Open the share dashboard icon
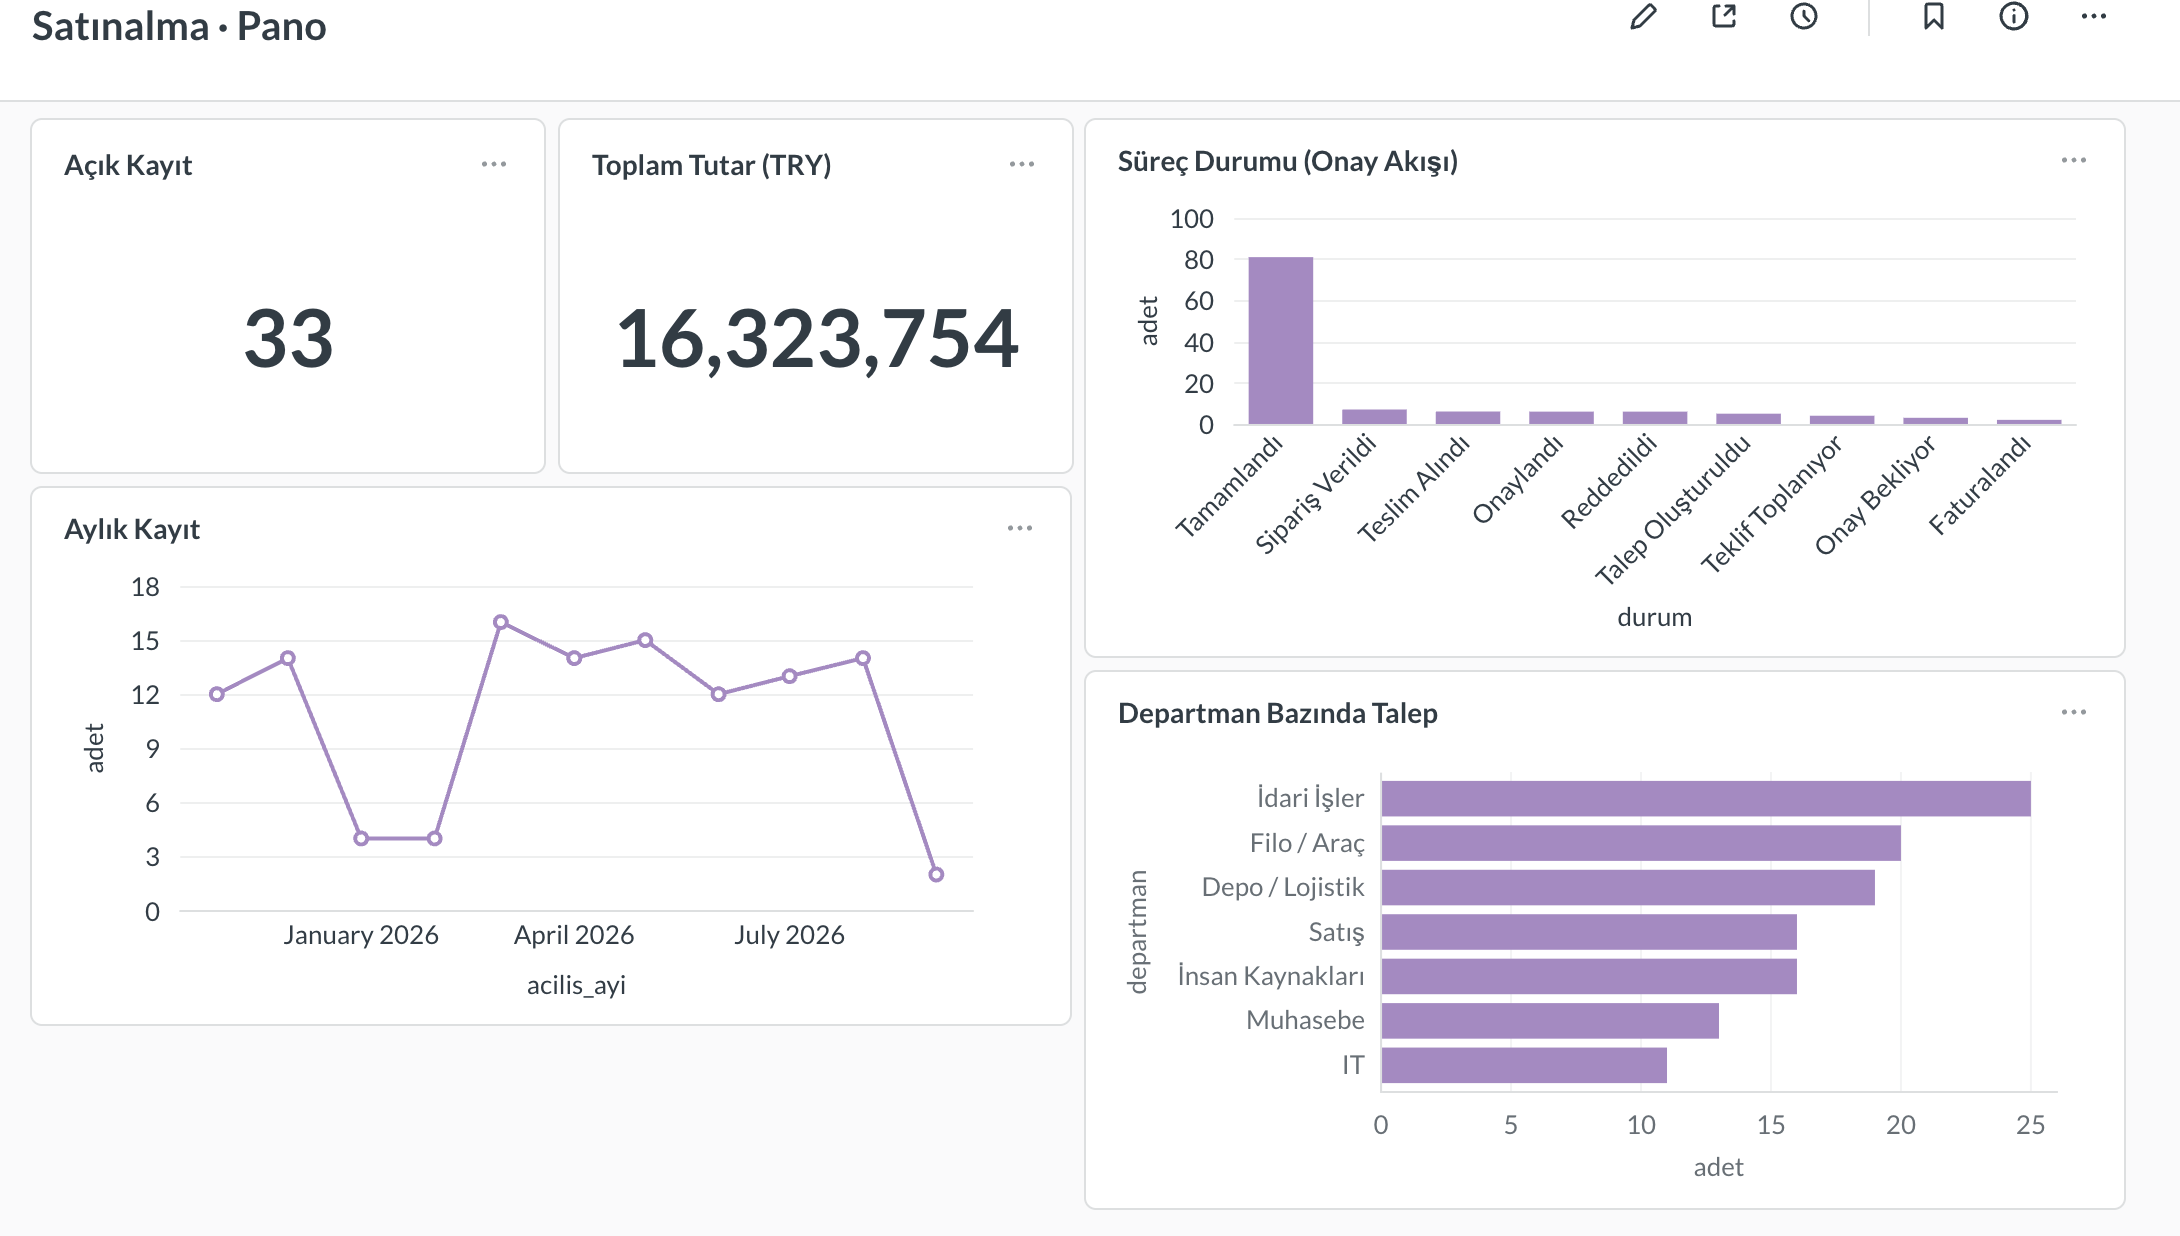Screen dimensions: 2180x1236 point(1724,16)
